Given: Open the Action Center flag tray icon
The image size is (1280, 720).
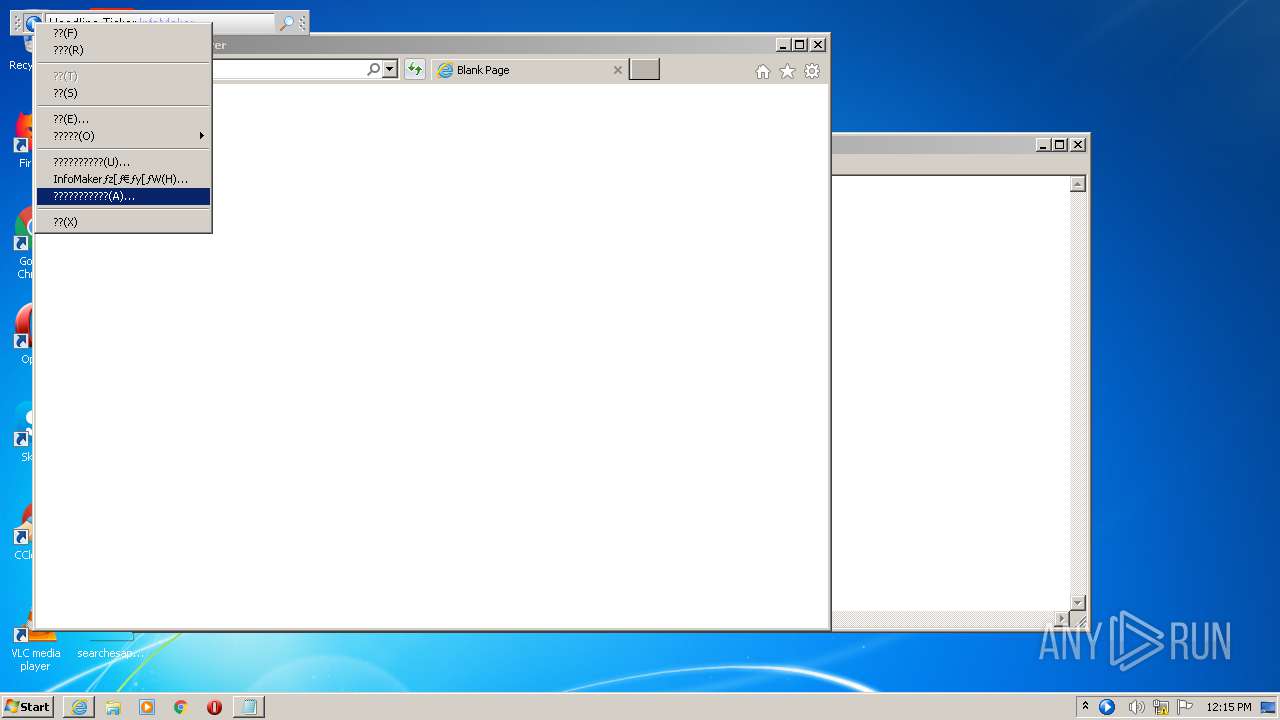Looking at the screenshot, I should tap(1185, 707).
